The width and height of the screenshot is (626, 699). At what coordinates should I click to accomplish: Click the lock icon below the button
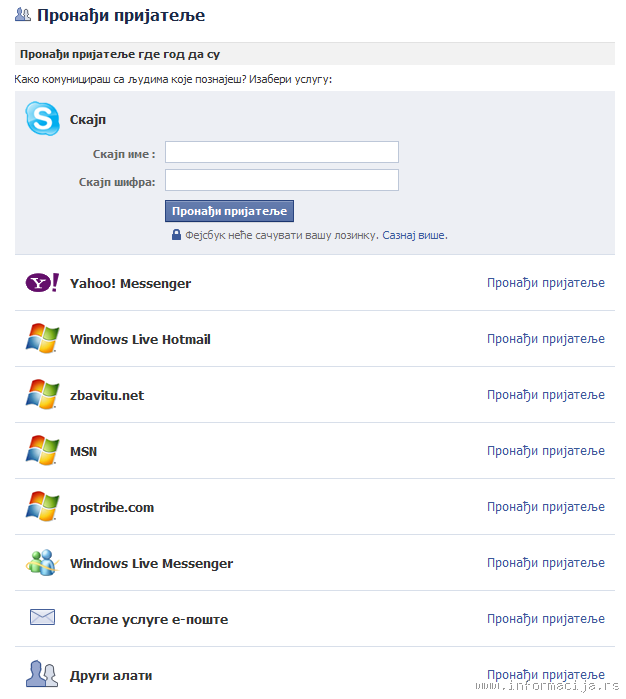pyautogui.click(x=177, y=235)
